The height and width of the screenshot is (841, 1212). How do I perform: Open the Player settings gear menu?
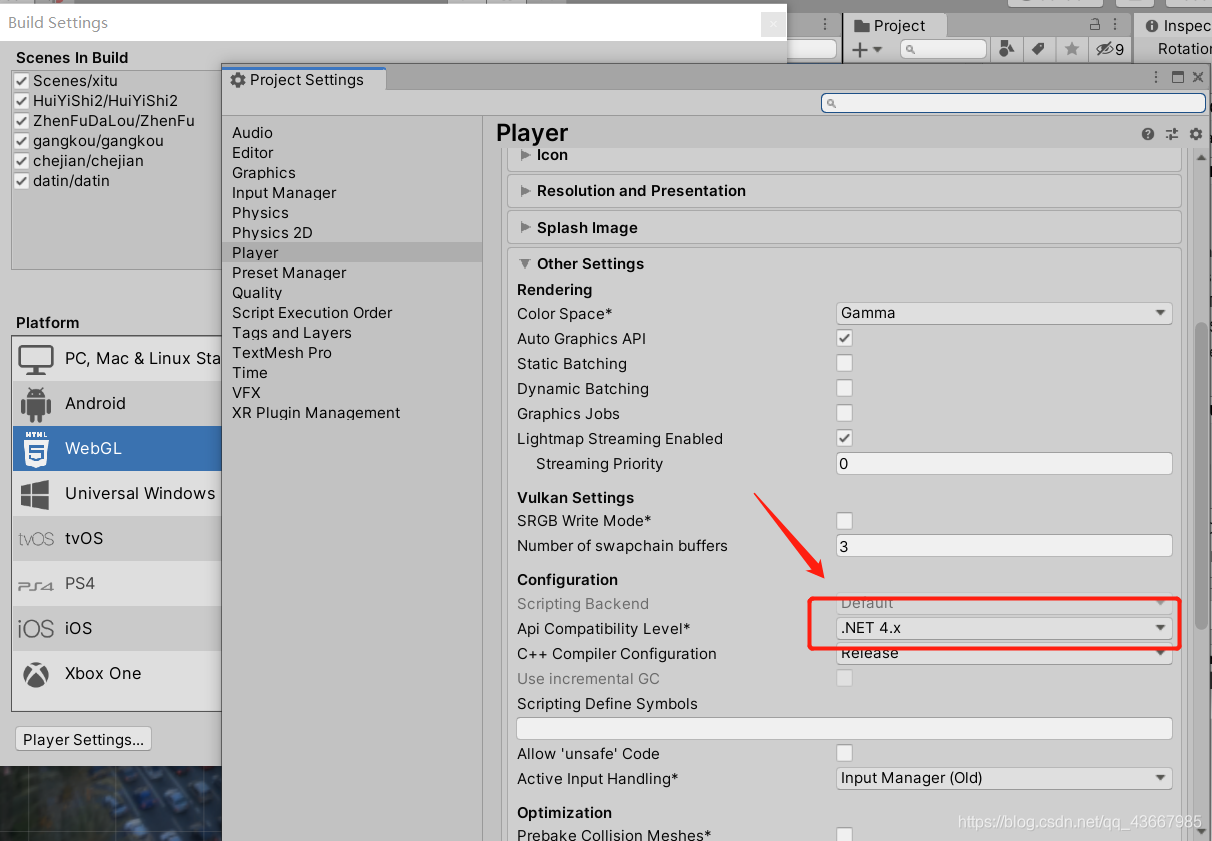pos(1195,134)
